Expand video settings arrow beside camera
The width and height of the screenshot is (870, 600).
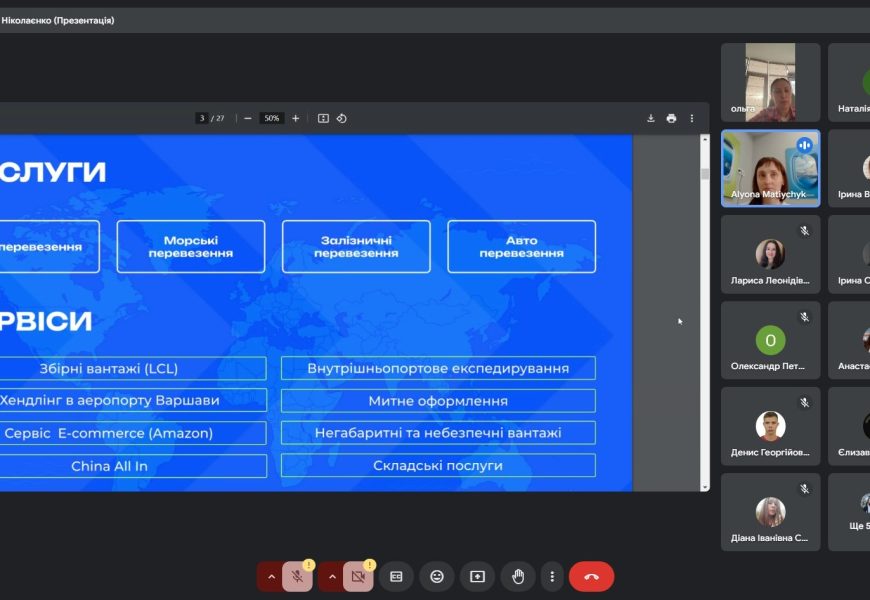point(332,576)
